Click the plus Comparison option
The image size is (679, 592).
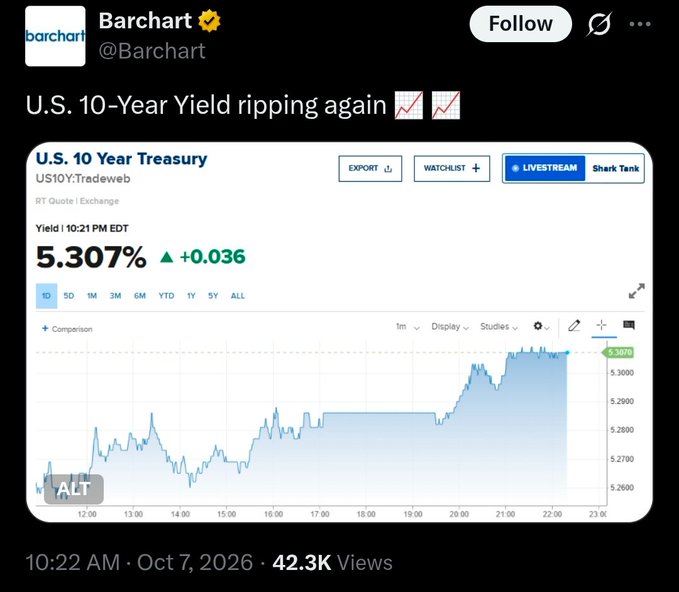67,329
